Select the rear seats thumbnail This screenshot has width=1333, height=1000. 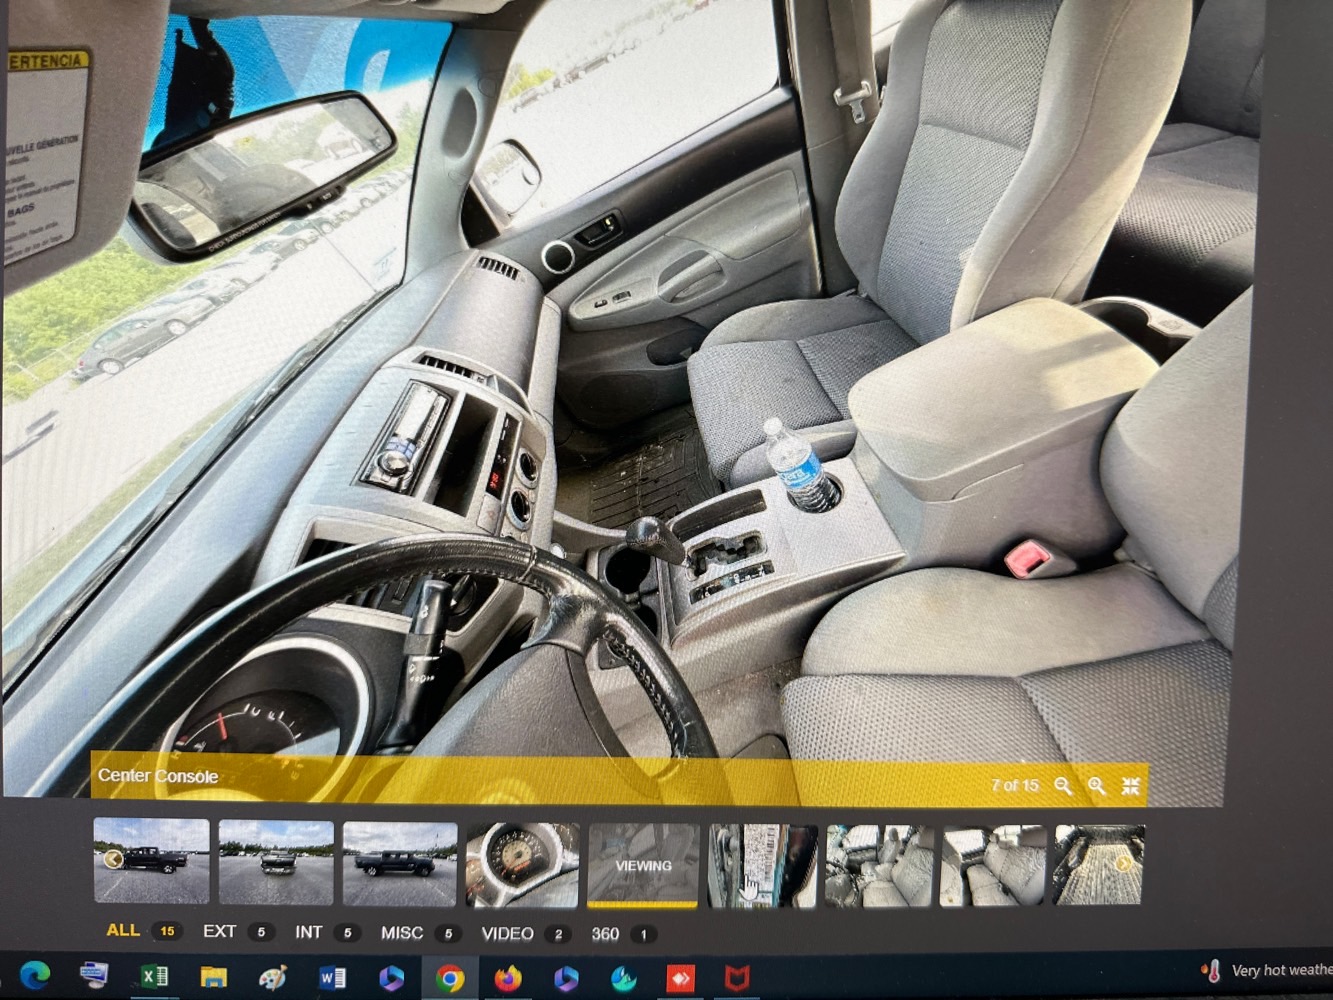[992, 866]
